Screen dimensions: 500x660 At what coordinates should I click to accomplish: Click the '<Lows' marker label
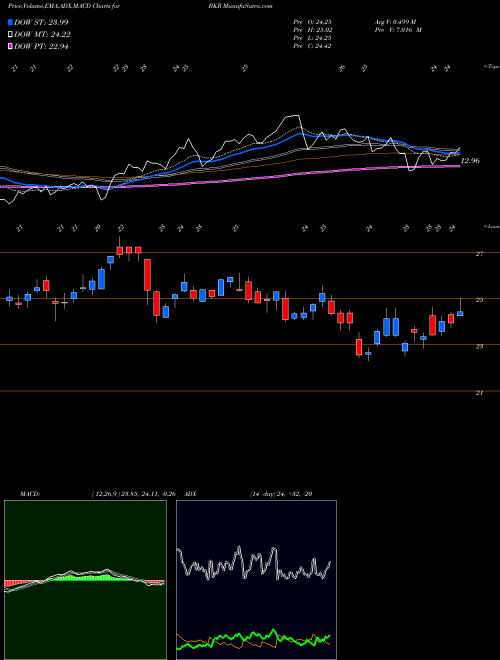pos(491,226)
